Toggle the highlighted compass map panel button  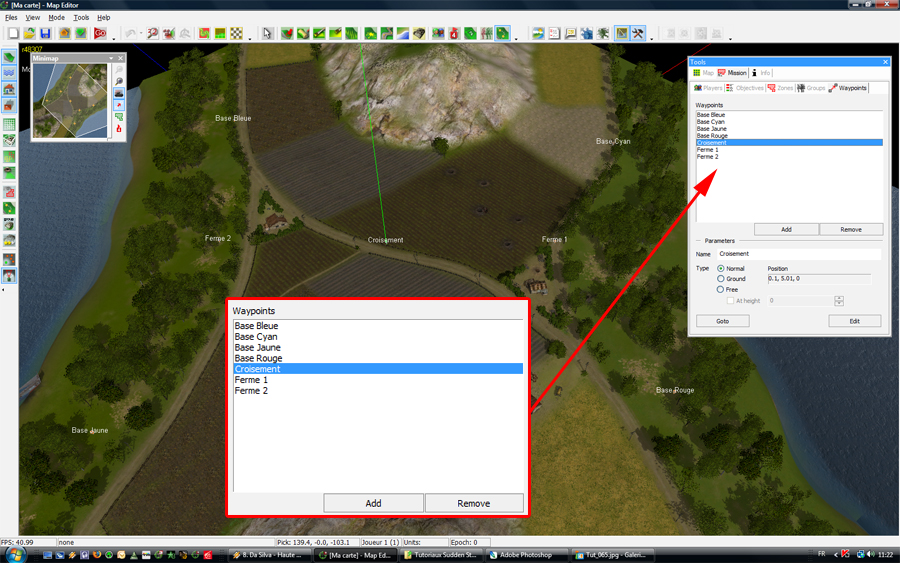point(622,33)
